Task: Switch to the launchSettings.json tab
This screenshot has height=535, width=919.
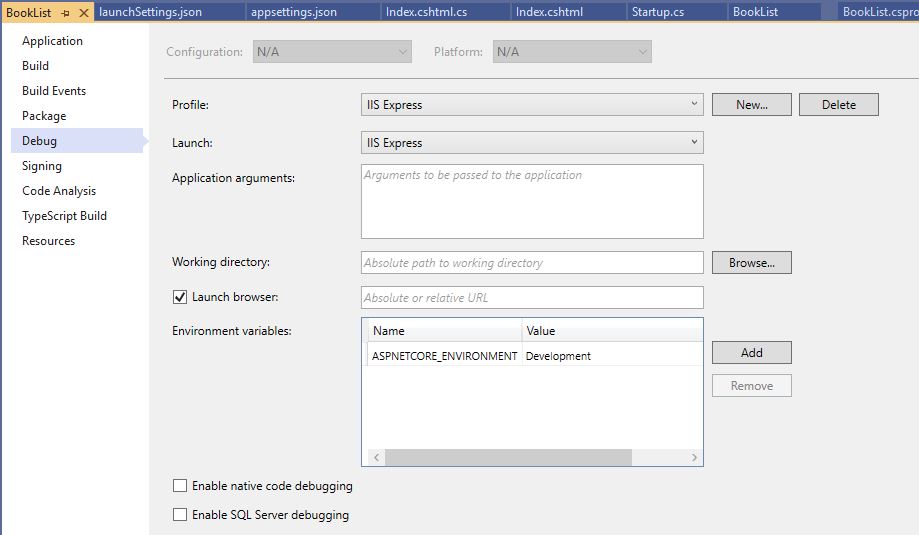Action: pos(150,12)
